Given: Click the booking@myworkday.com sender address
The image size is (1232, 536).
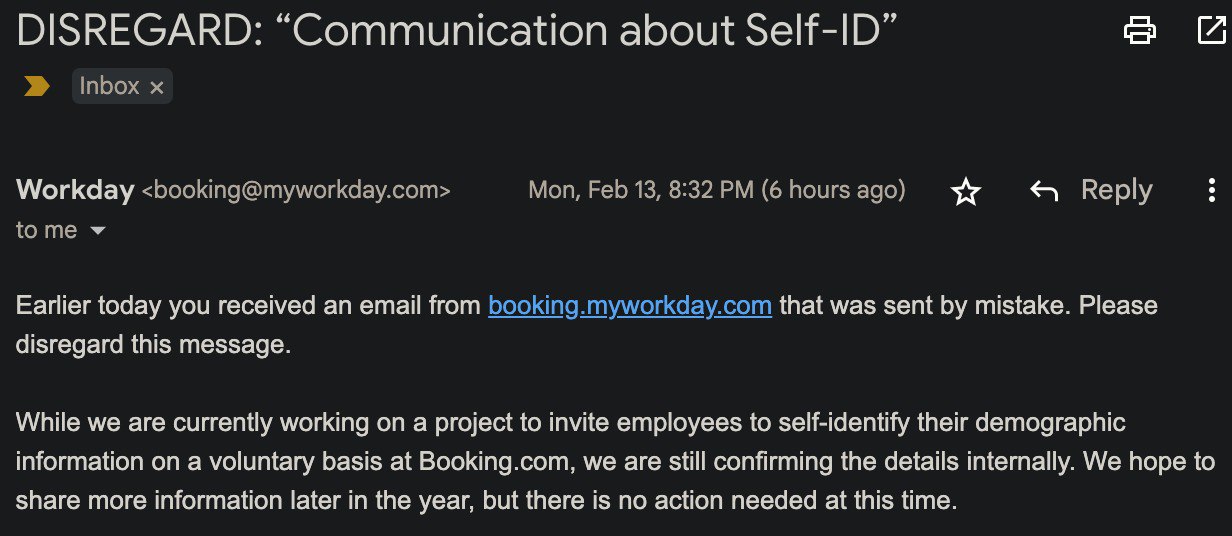Looking at the screenshot, I should click(x=296, y=190).
